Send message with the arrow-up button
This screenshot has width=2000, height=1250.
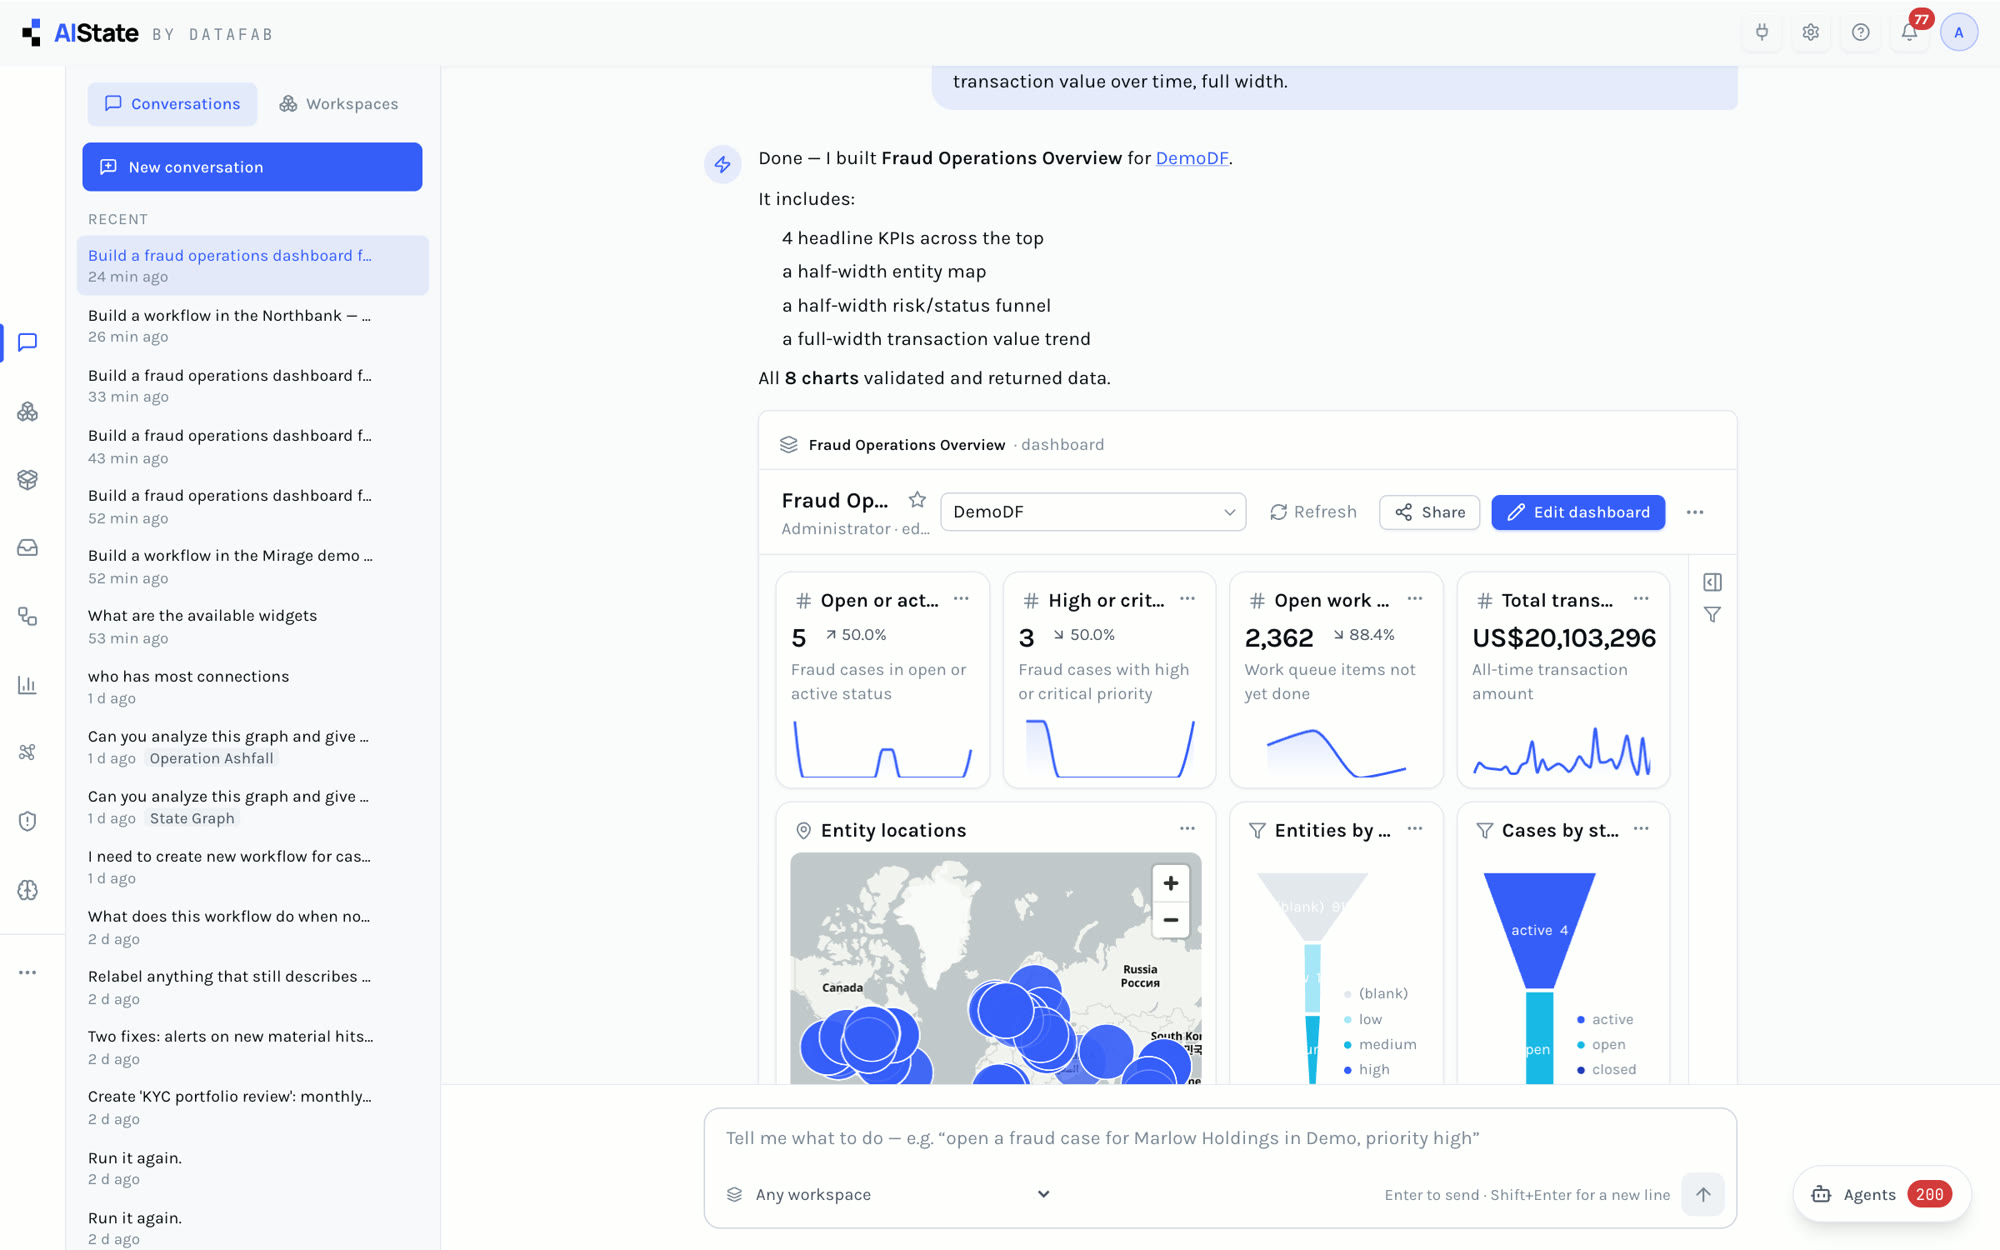(1703, 1194)
